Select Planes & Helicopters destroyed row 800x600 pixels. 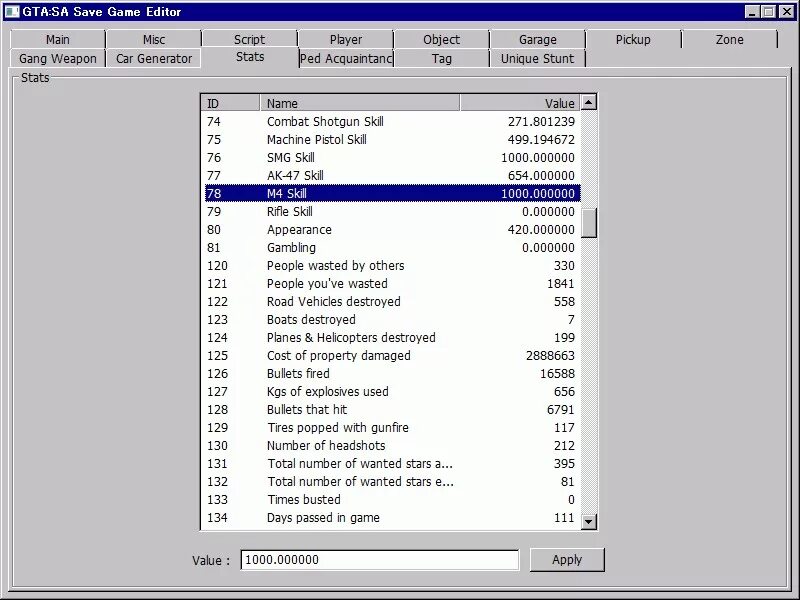(391, 337)
